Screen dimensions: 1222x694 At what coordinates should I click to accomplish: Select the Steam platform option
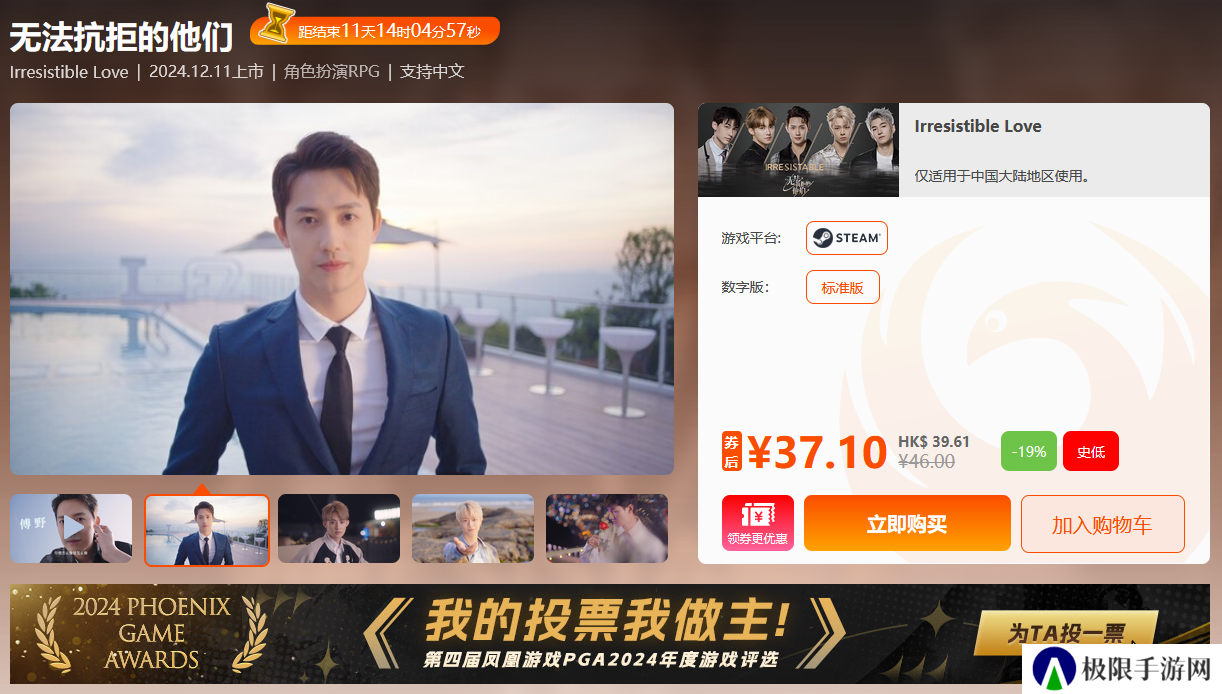(846, 238)
